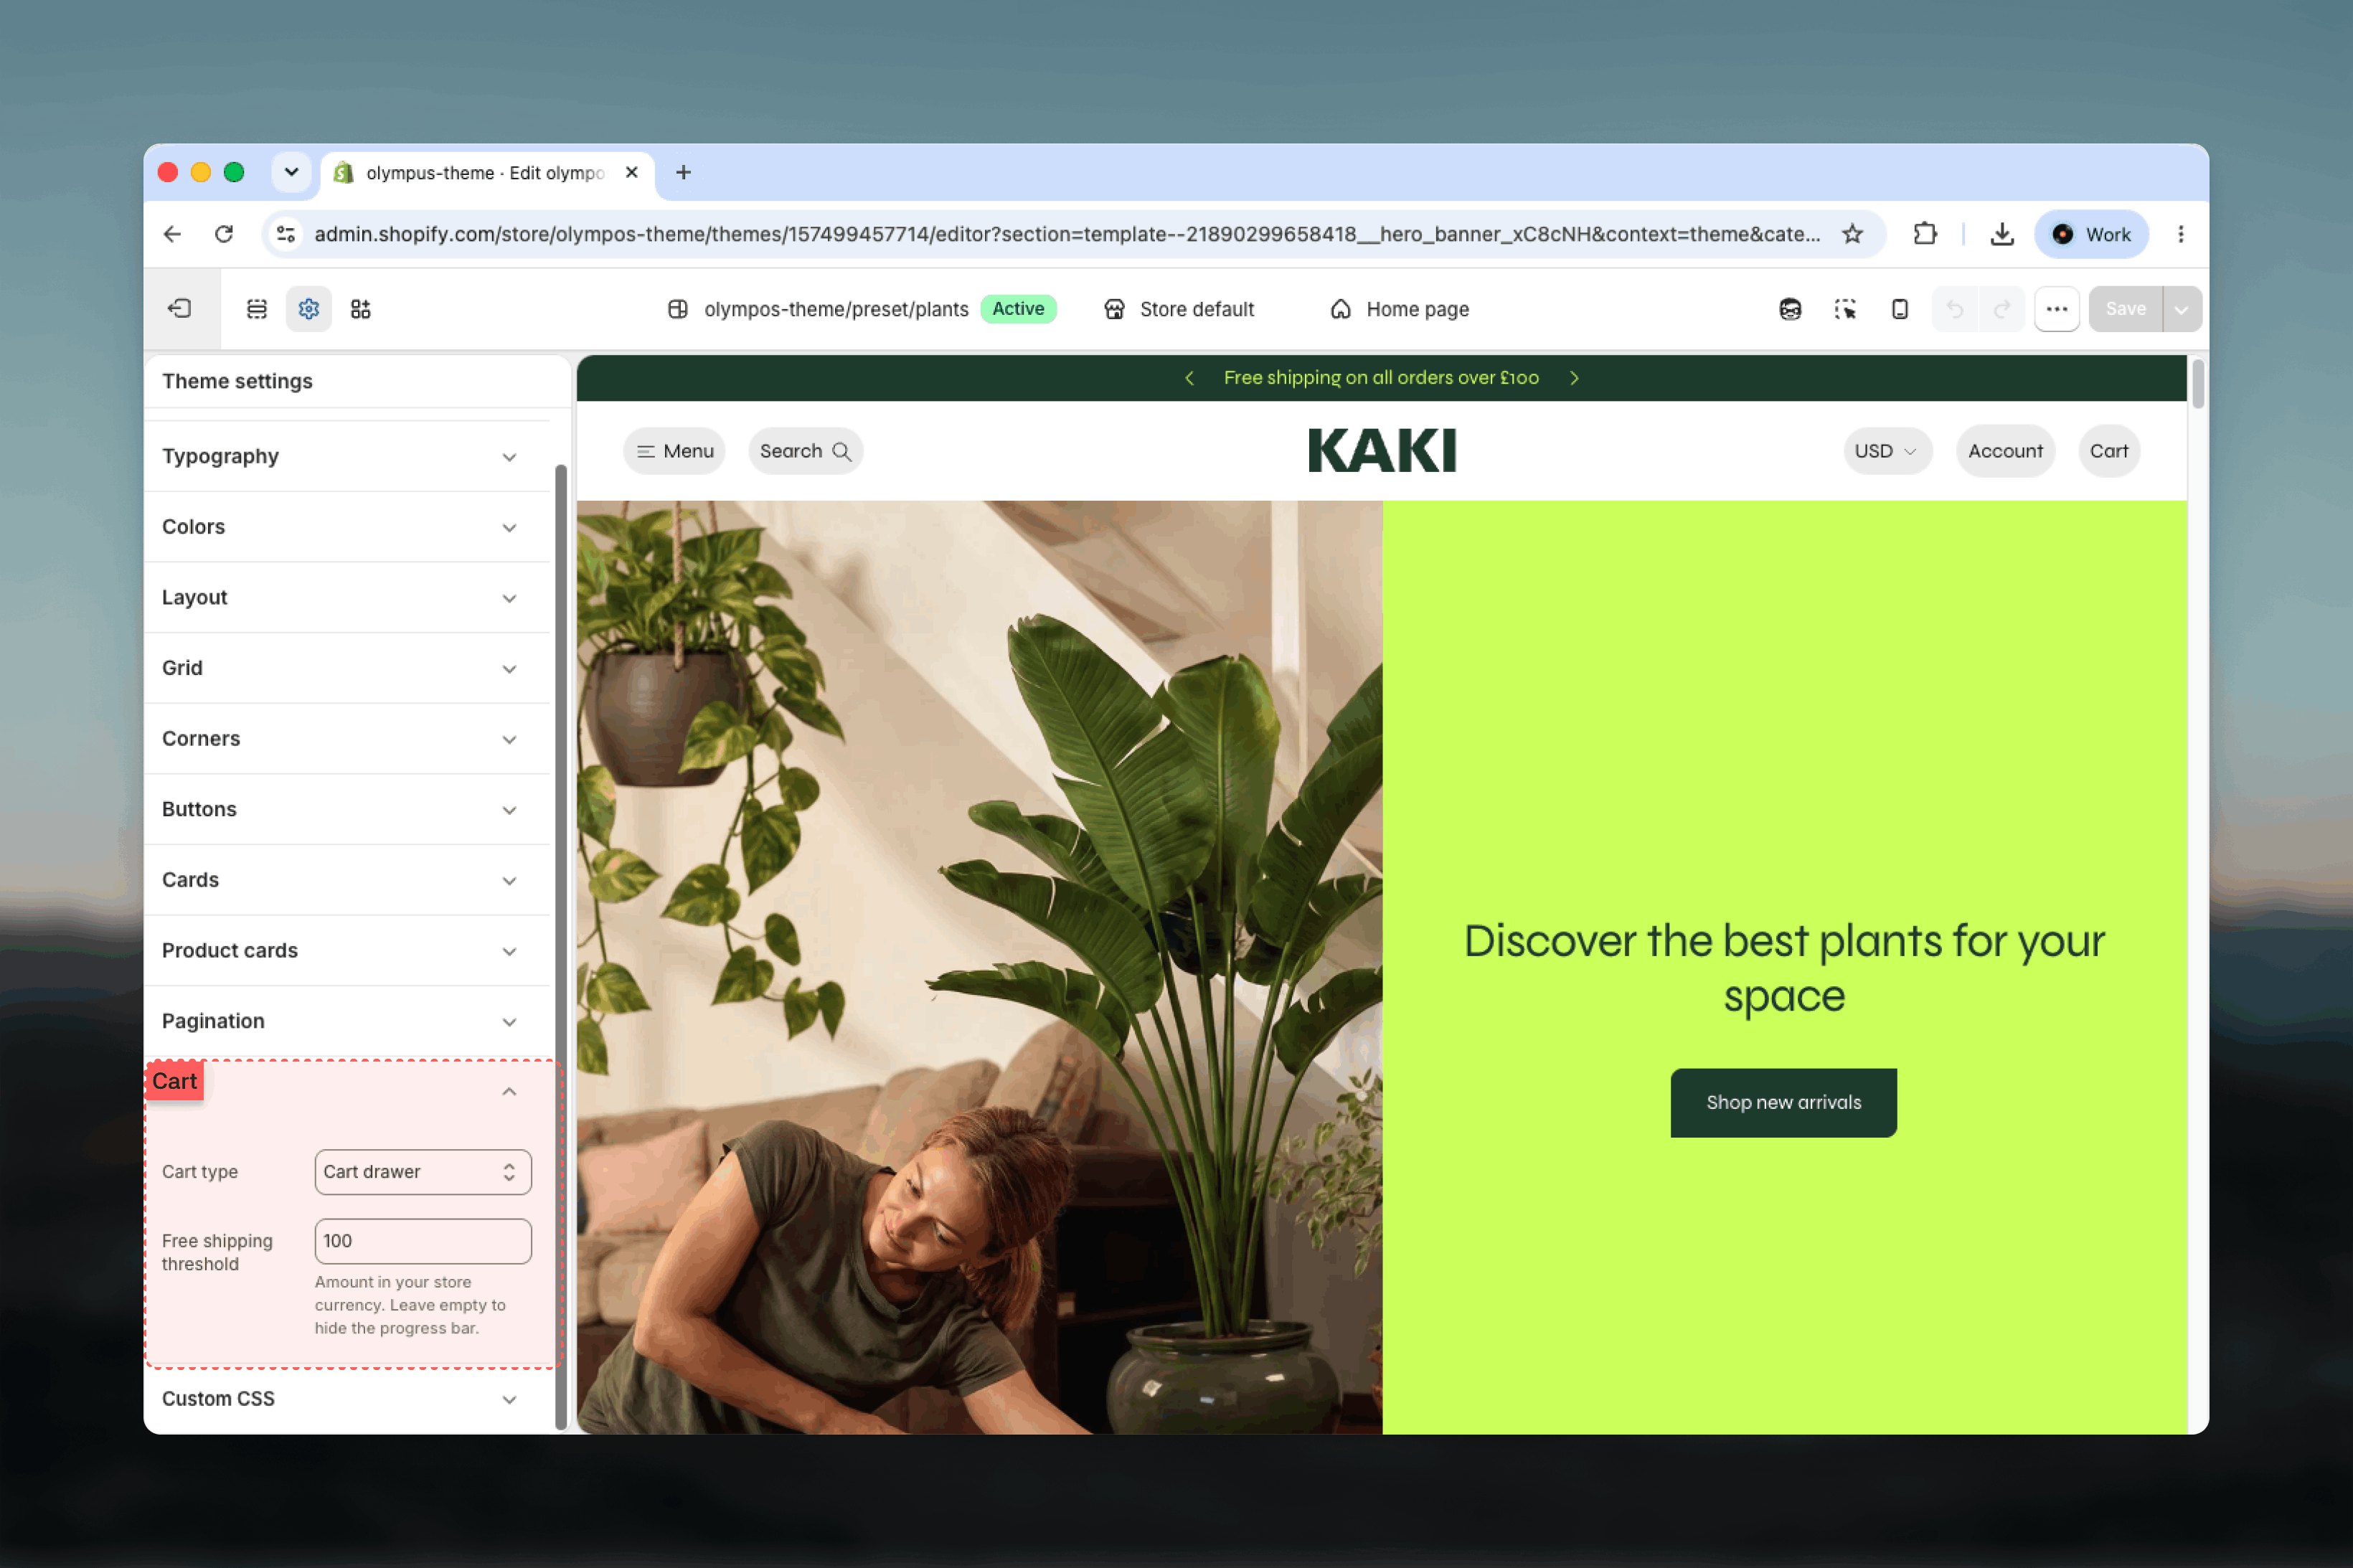This screenshot has width=2353, height=1568.
Task: Open the Home page template selector
Action: click(1399, 309)
